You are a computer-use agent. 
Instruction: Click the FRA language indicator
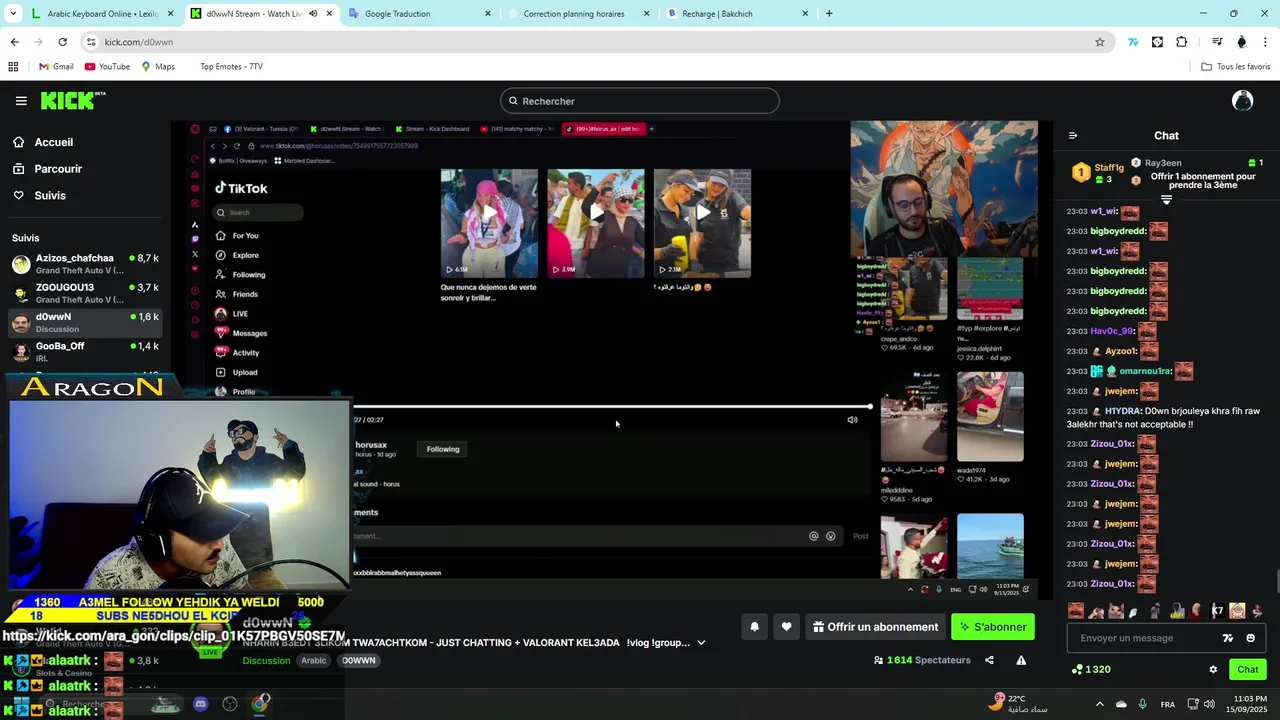pyautogui.click(x=1167, y=704)
